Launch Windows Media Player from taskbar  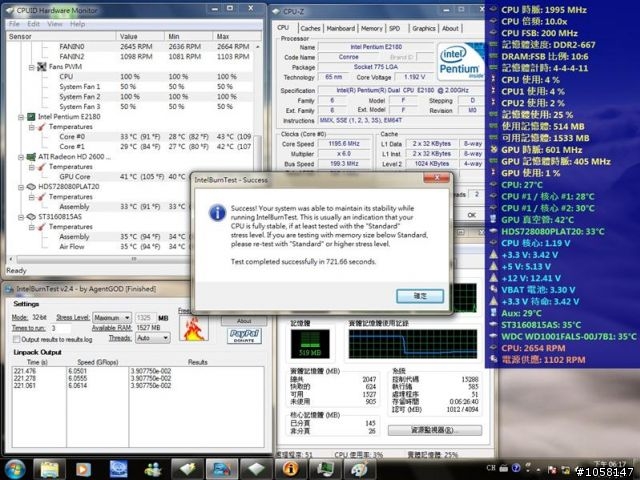[x=83, y=469]
